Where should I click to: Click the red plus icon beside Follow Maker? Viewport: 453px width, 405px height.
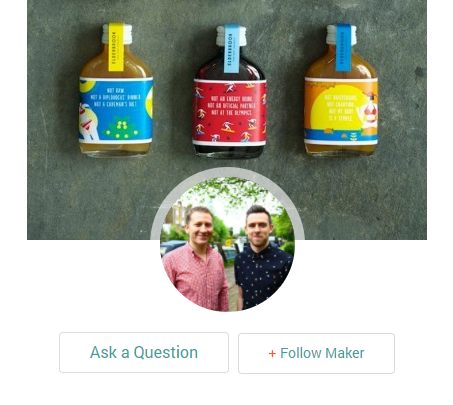pos(272,354)
